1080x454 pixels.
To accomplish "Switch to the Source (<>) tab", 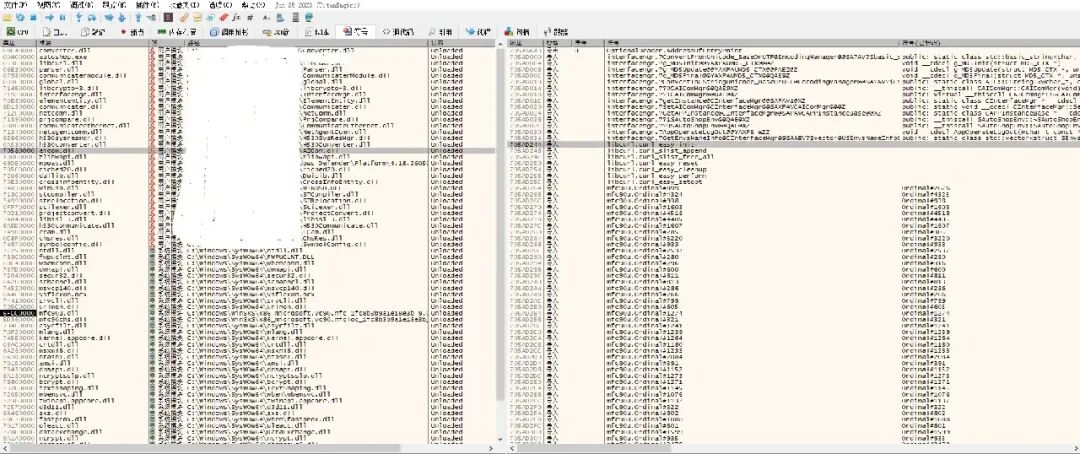I will click(x=398, y=32).
